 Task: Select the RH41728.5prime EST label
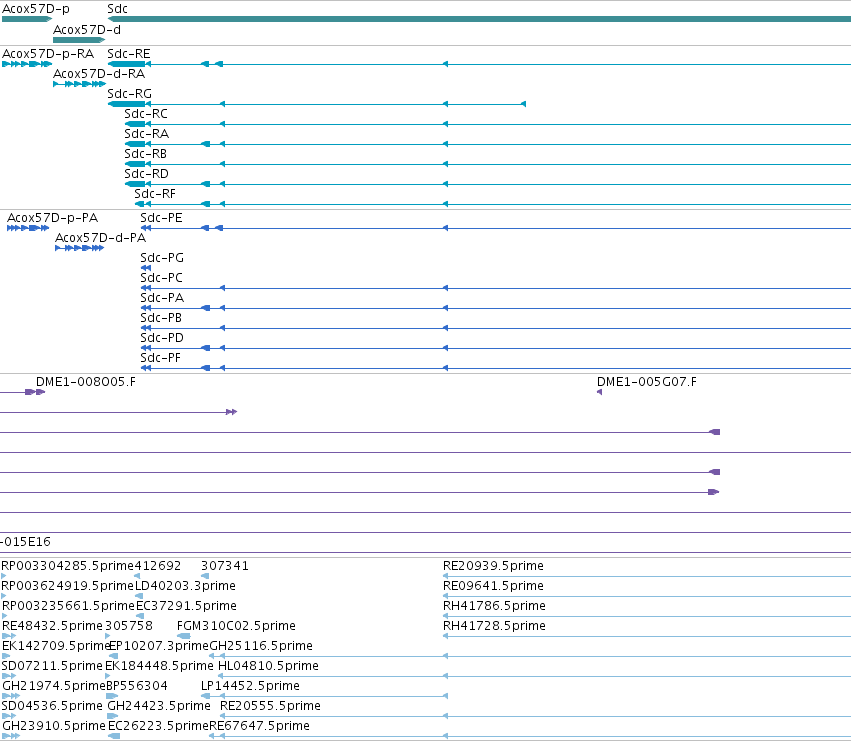click(x=494, y=626)
